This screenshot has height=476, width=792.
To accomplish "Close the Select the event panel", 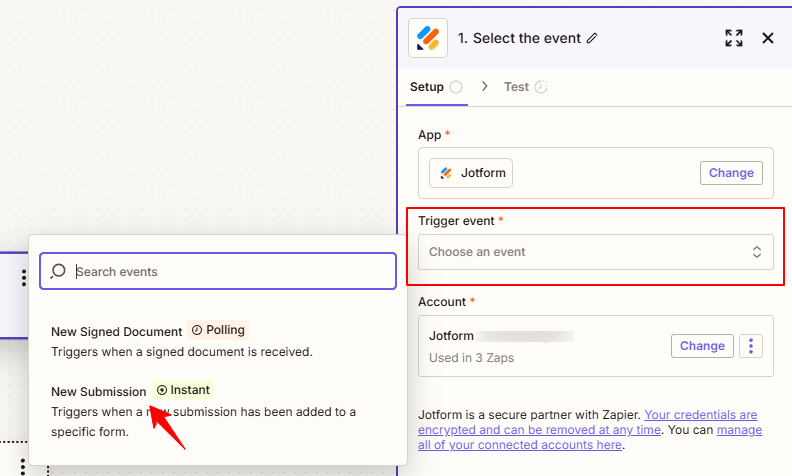I will (768, 38).
